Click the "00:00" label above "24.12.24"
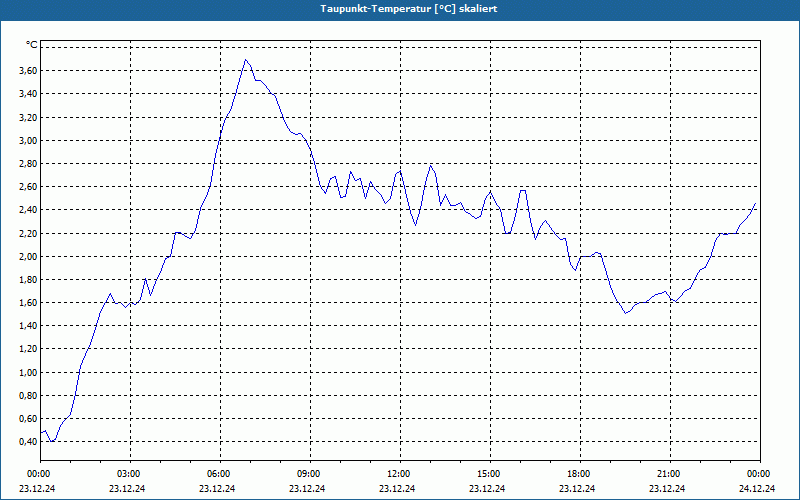This screenshot has height=500, width=800. (x=760, y=474)
